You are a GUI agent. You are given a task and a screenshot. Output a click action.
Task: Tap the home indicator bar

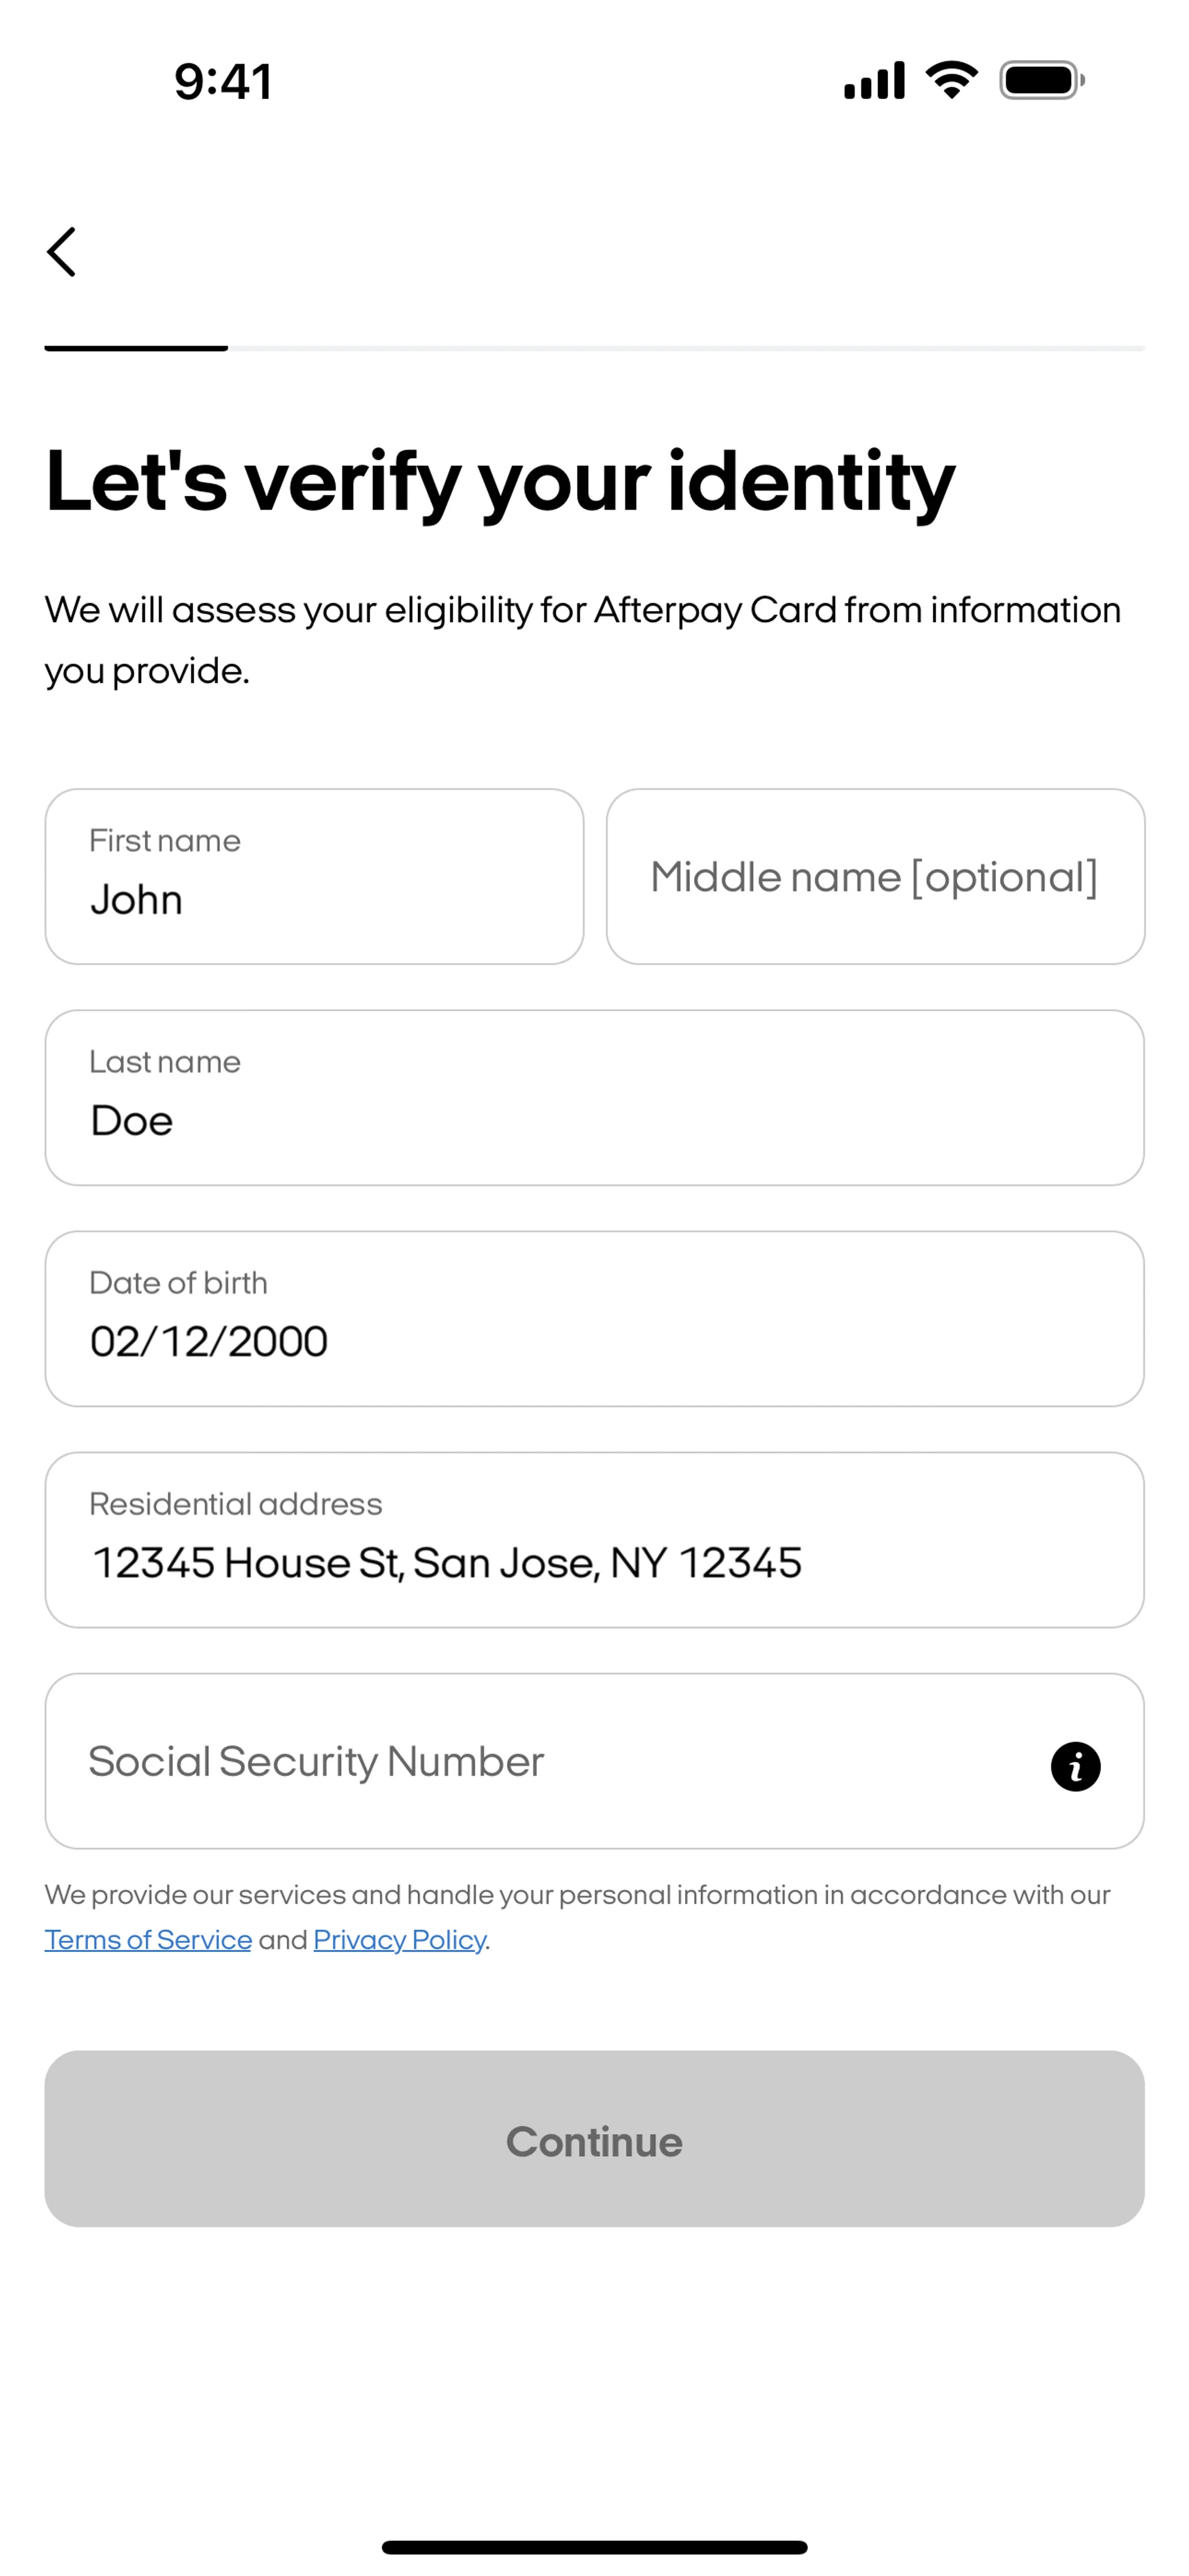pyautogui.click(x=594, y=2547)
